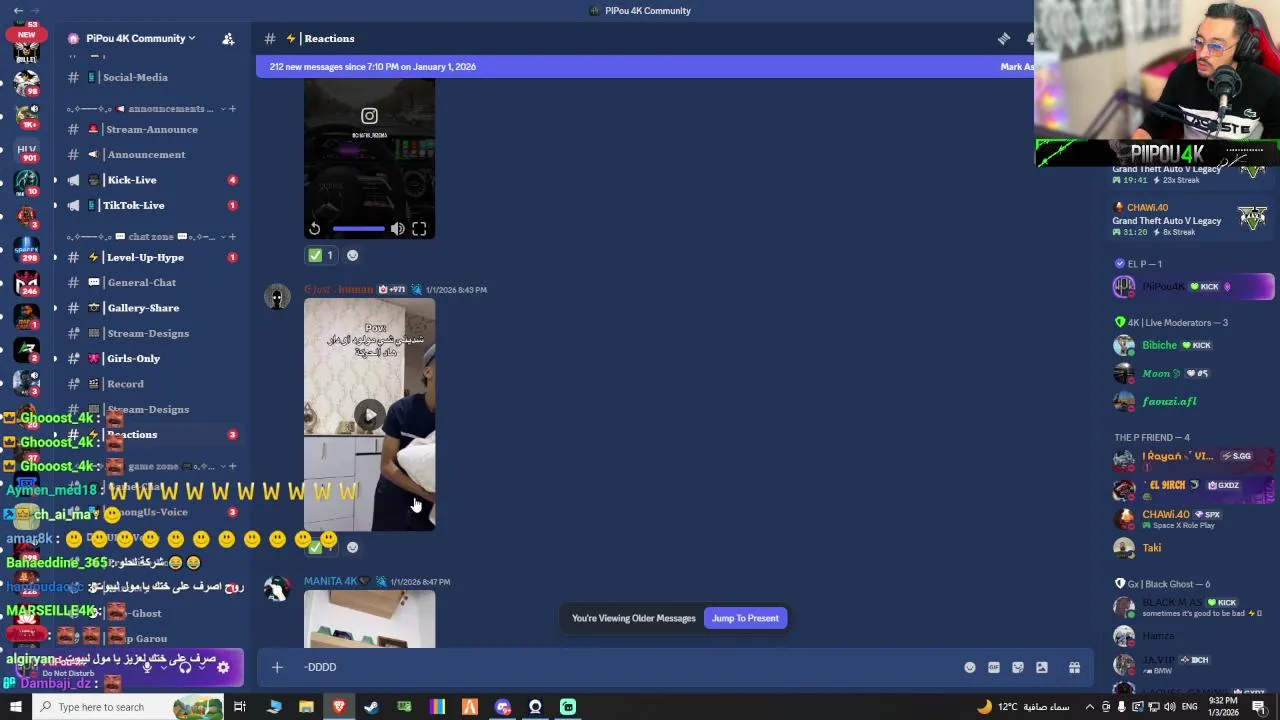The height and width of the screenshot is (720, 1280).
Task: Open MANITA 4K's attached image thumbnail
Action: click(369, 619)
